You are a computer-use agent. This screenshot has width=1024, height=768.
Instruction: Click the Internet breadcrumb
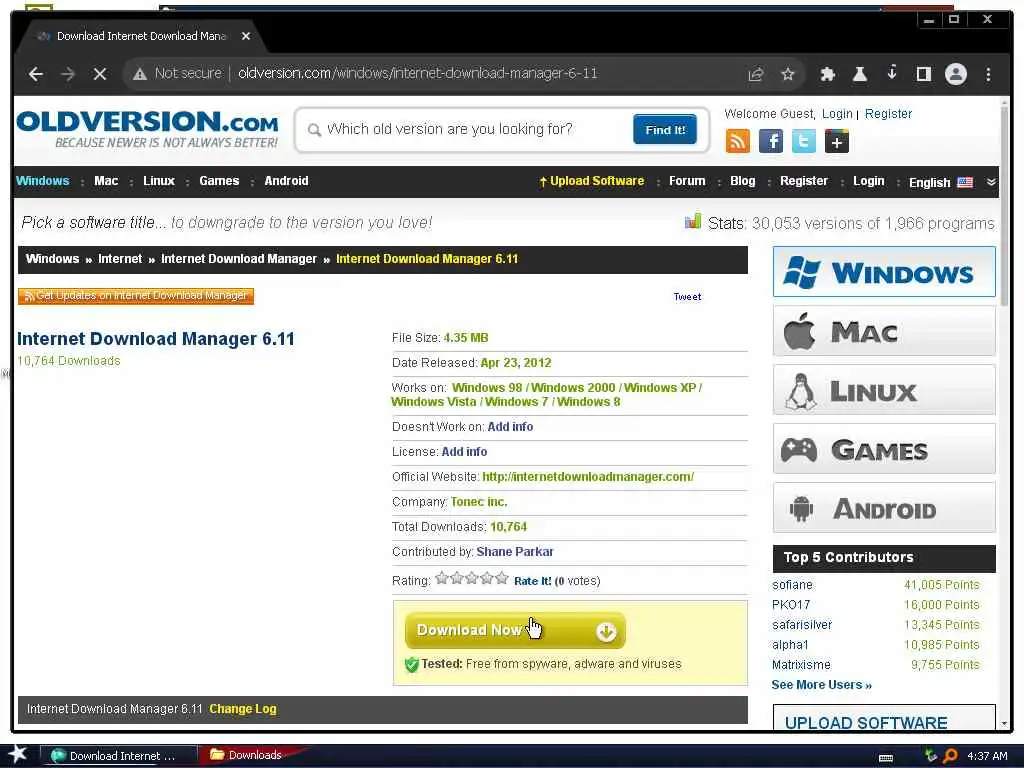point(120,259)
